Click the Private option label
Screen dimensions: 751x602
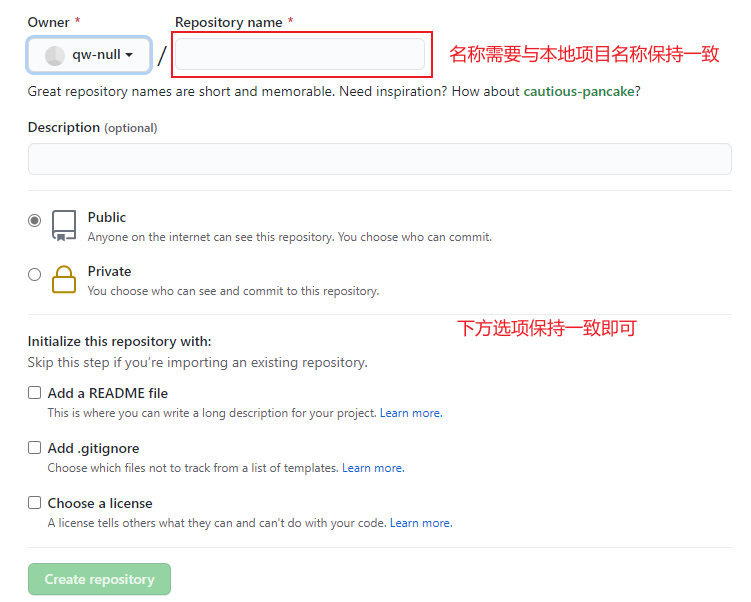(x=109, y=272)
